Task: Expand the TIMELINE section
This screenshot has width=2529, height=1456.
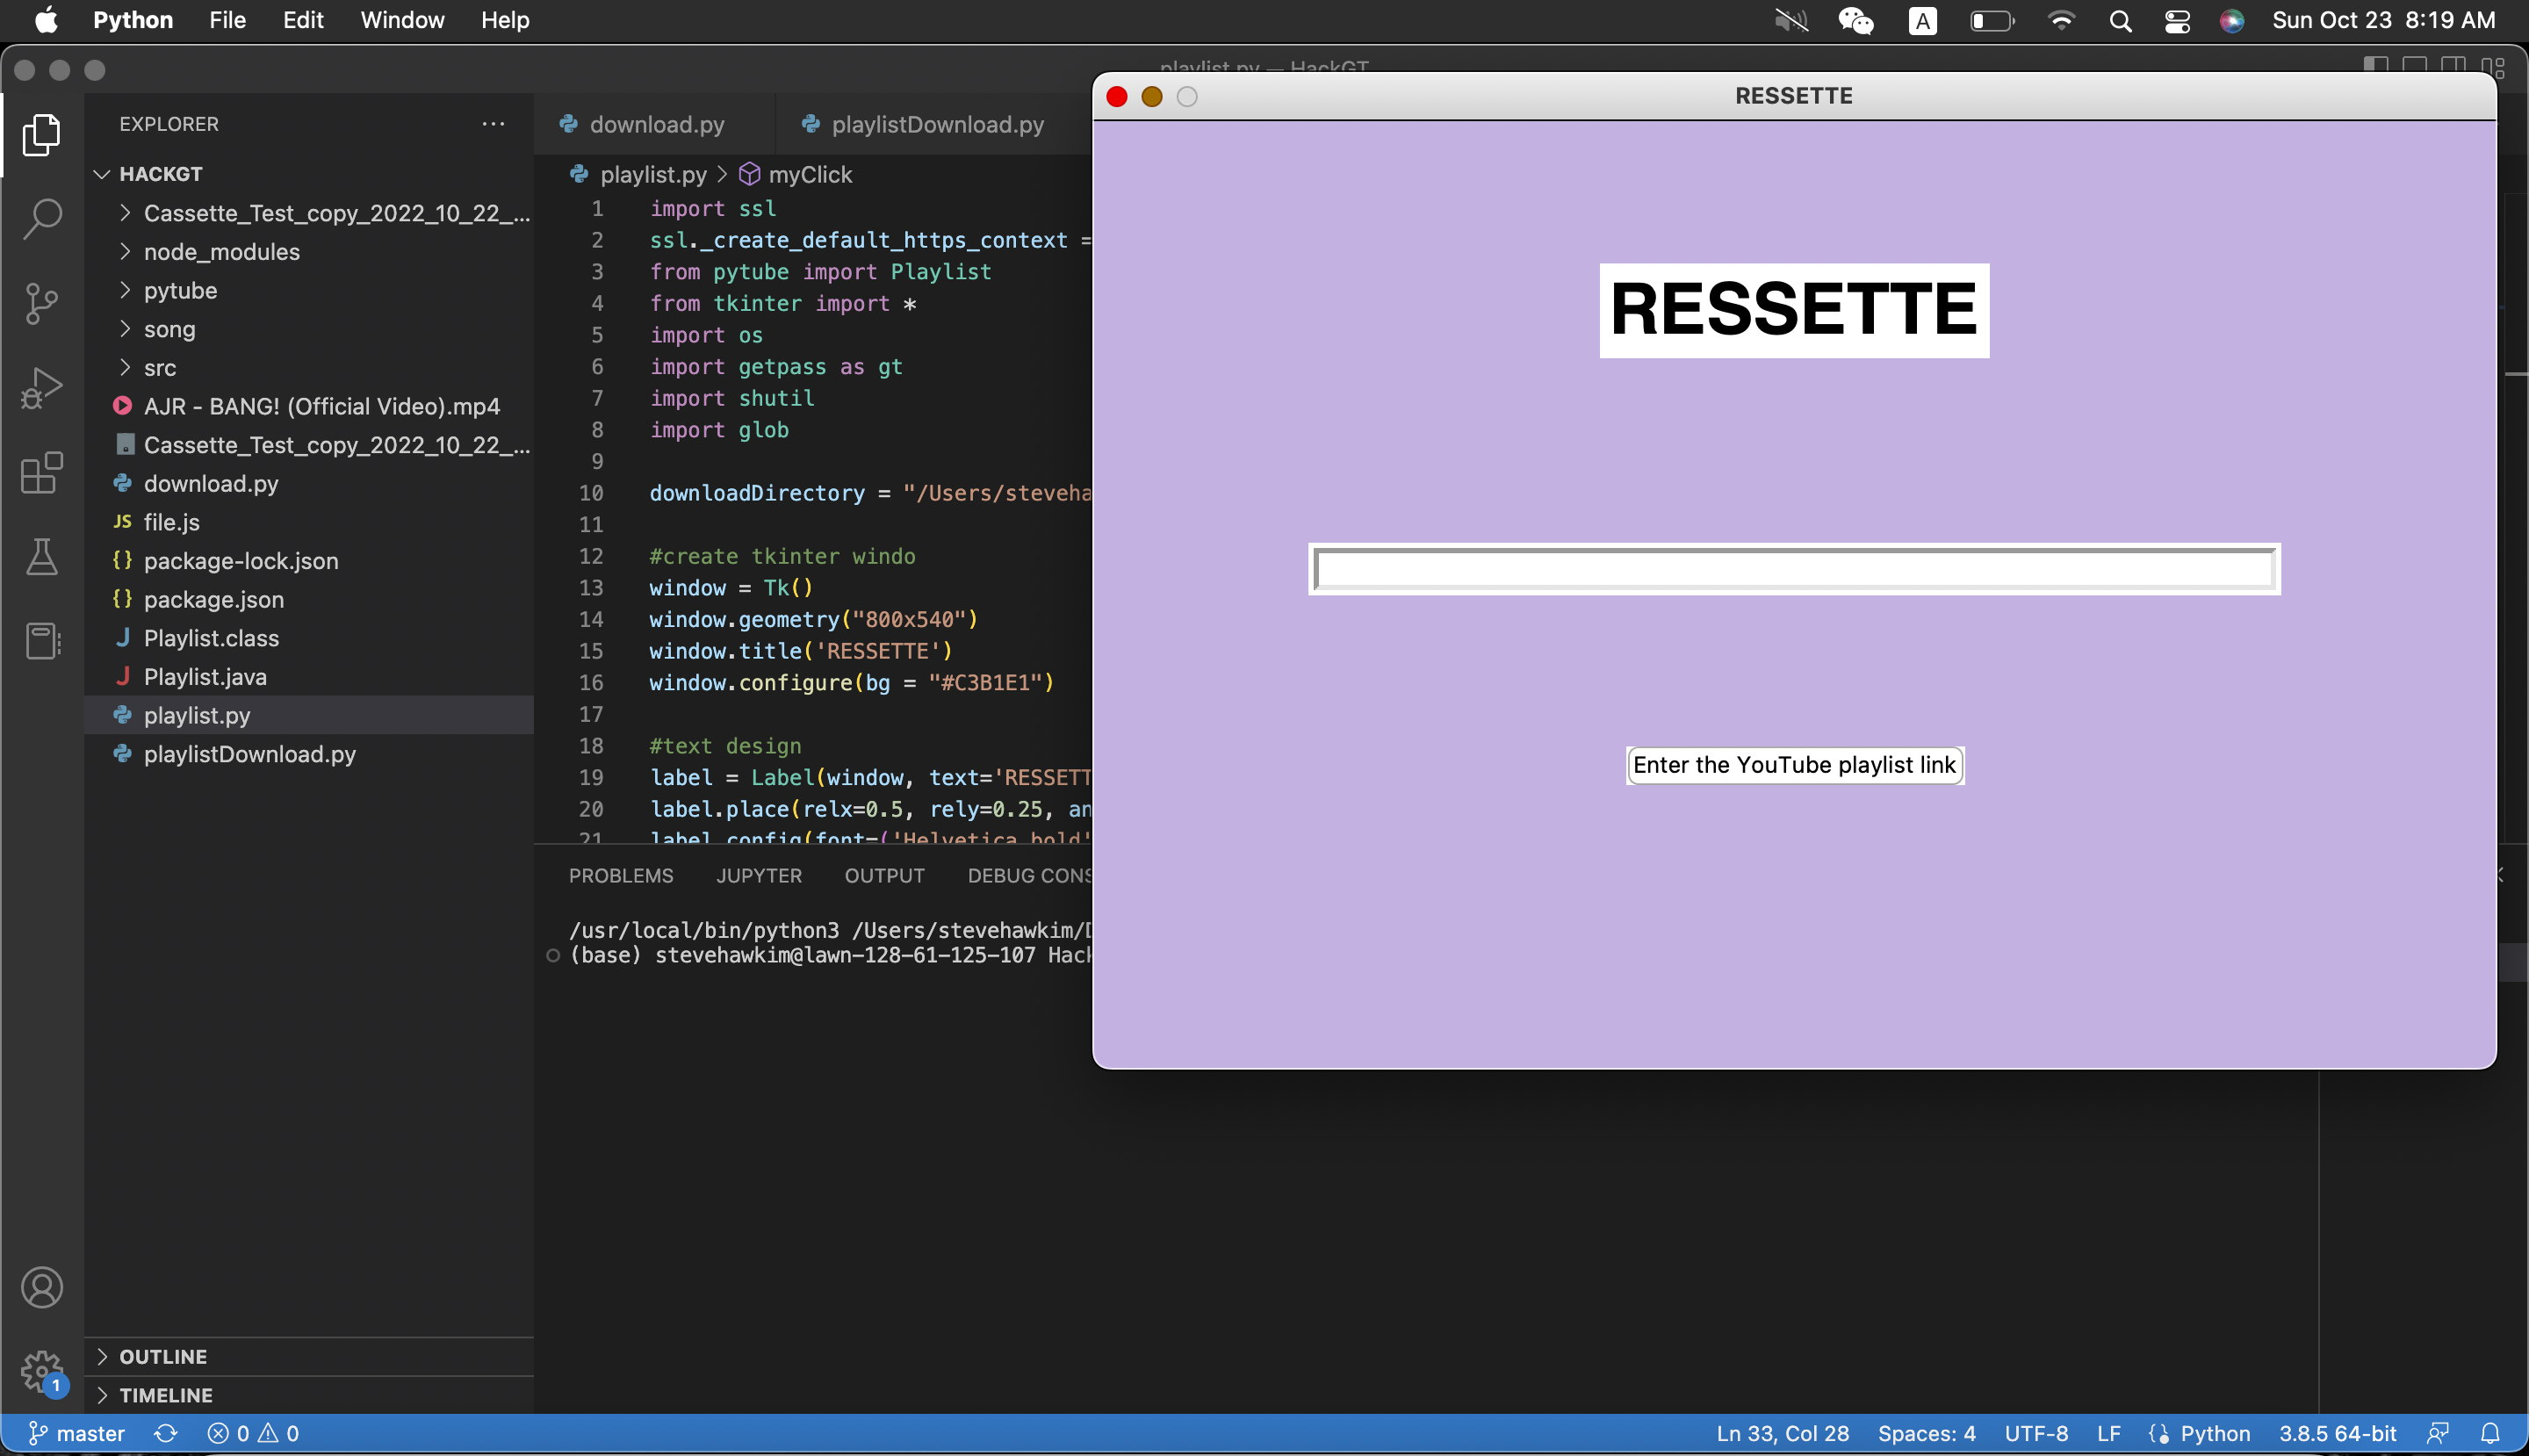Action: 166,1395
